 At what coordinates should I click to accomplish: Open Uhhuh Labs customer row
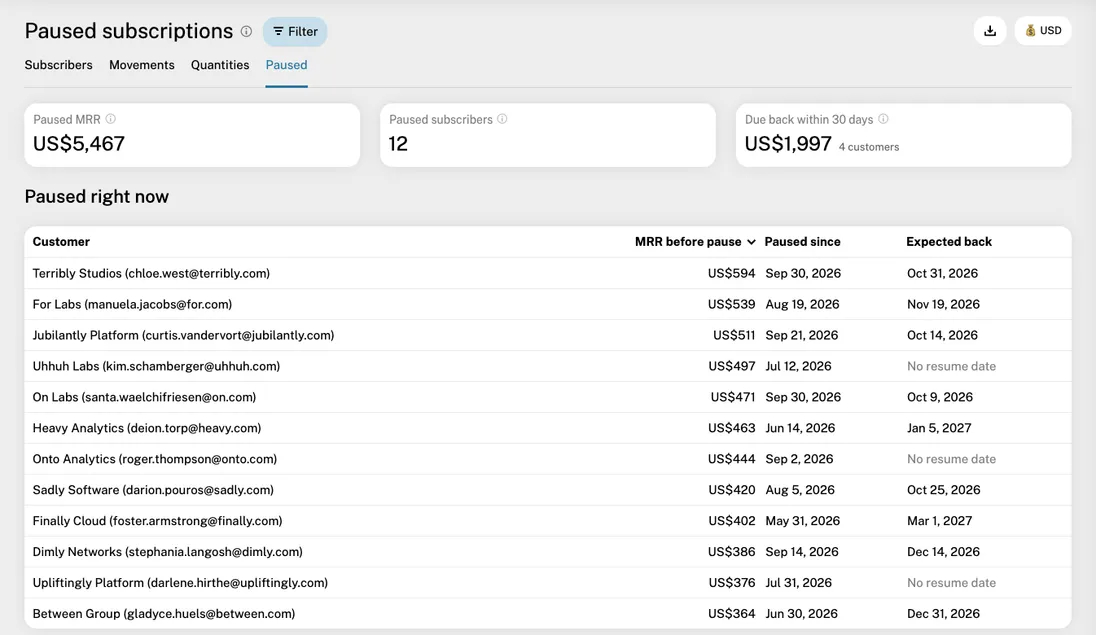[548, 366]
